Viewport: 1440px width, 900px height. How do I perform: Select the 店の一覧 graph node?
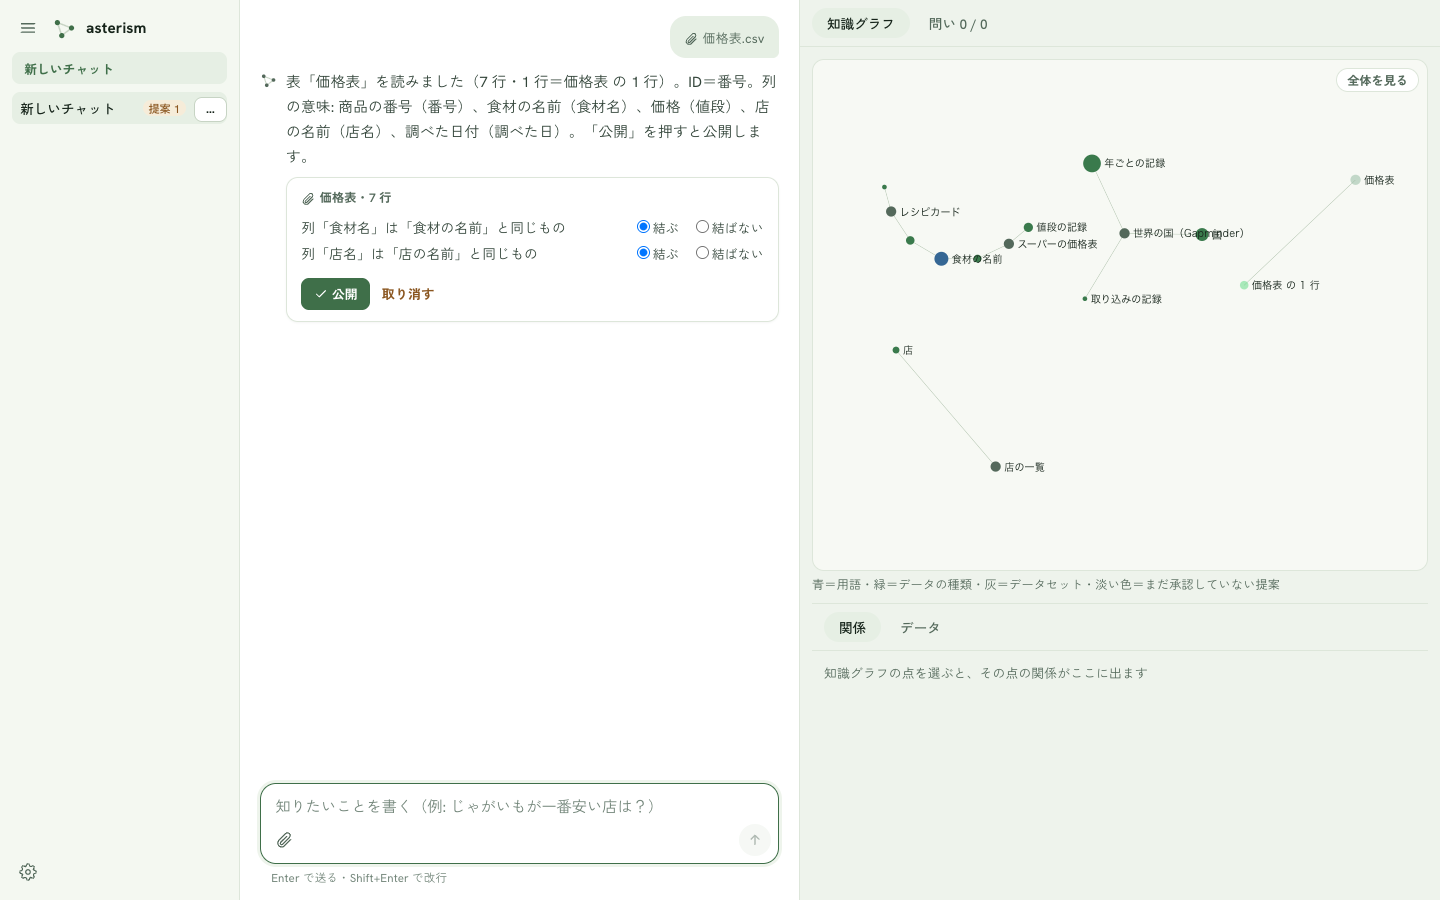(x=995, y=467)
